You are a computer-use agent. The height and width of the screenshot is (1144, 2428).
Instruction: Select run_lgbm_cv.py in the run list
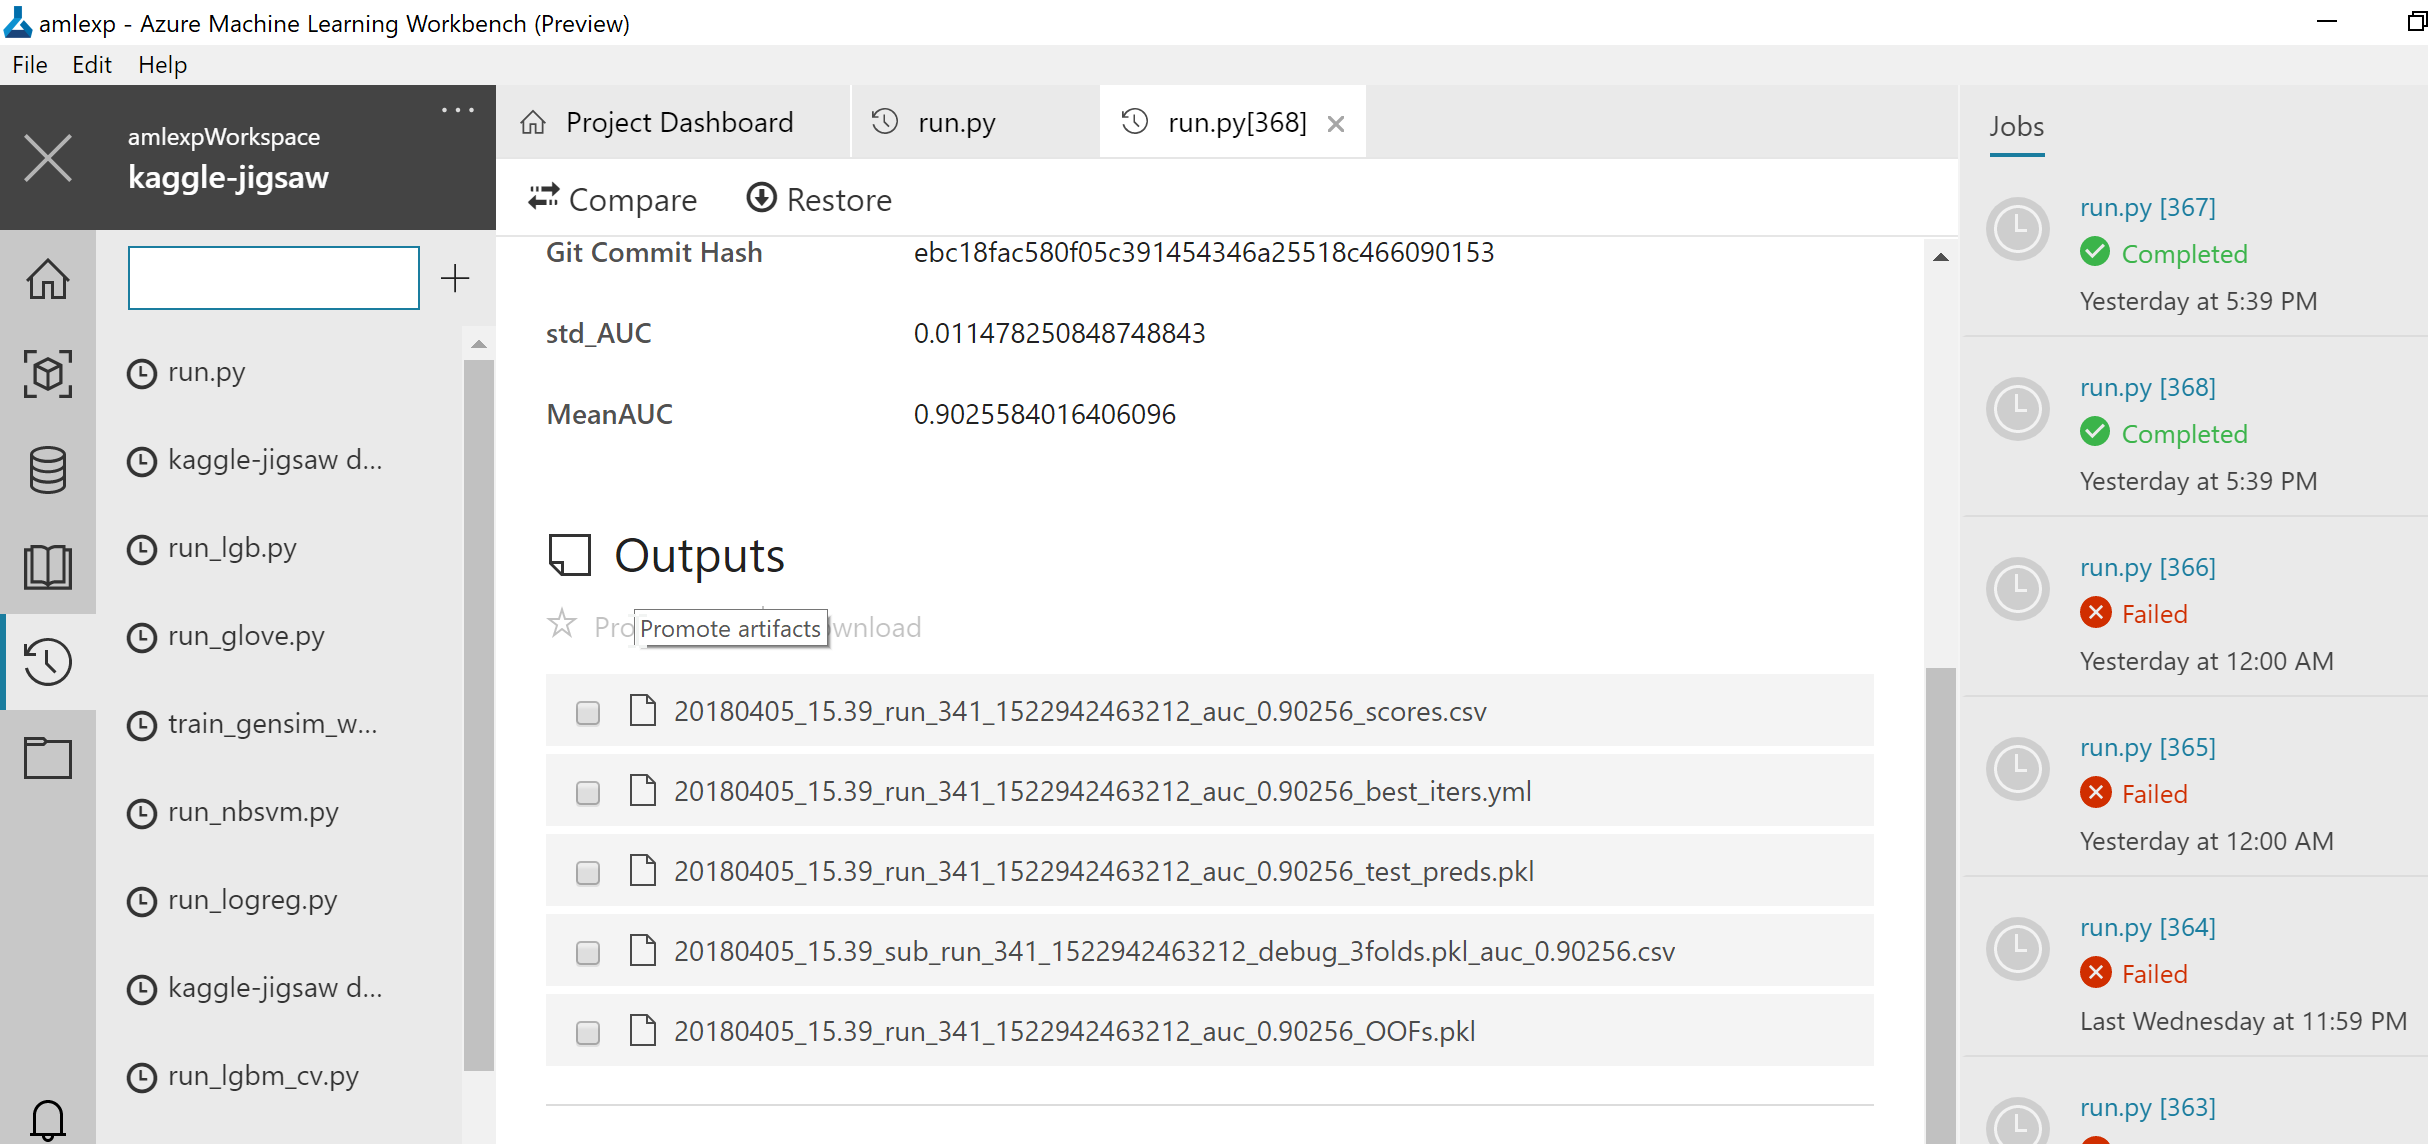point(263,1076)
